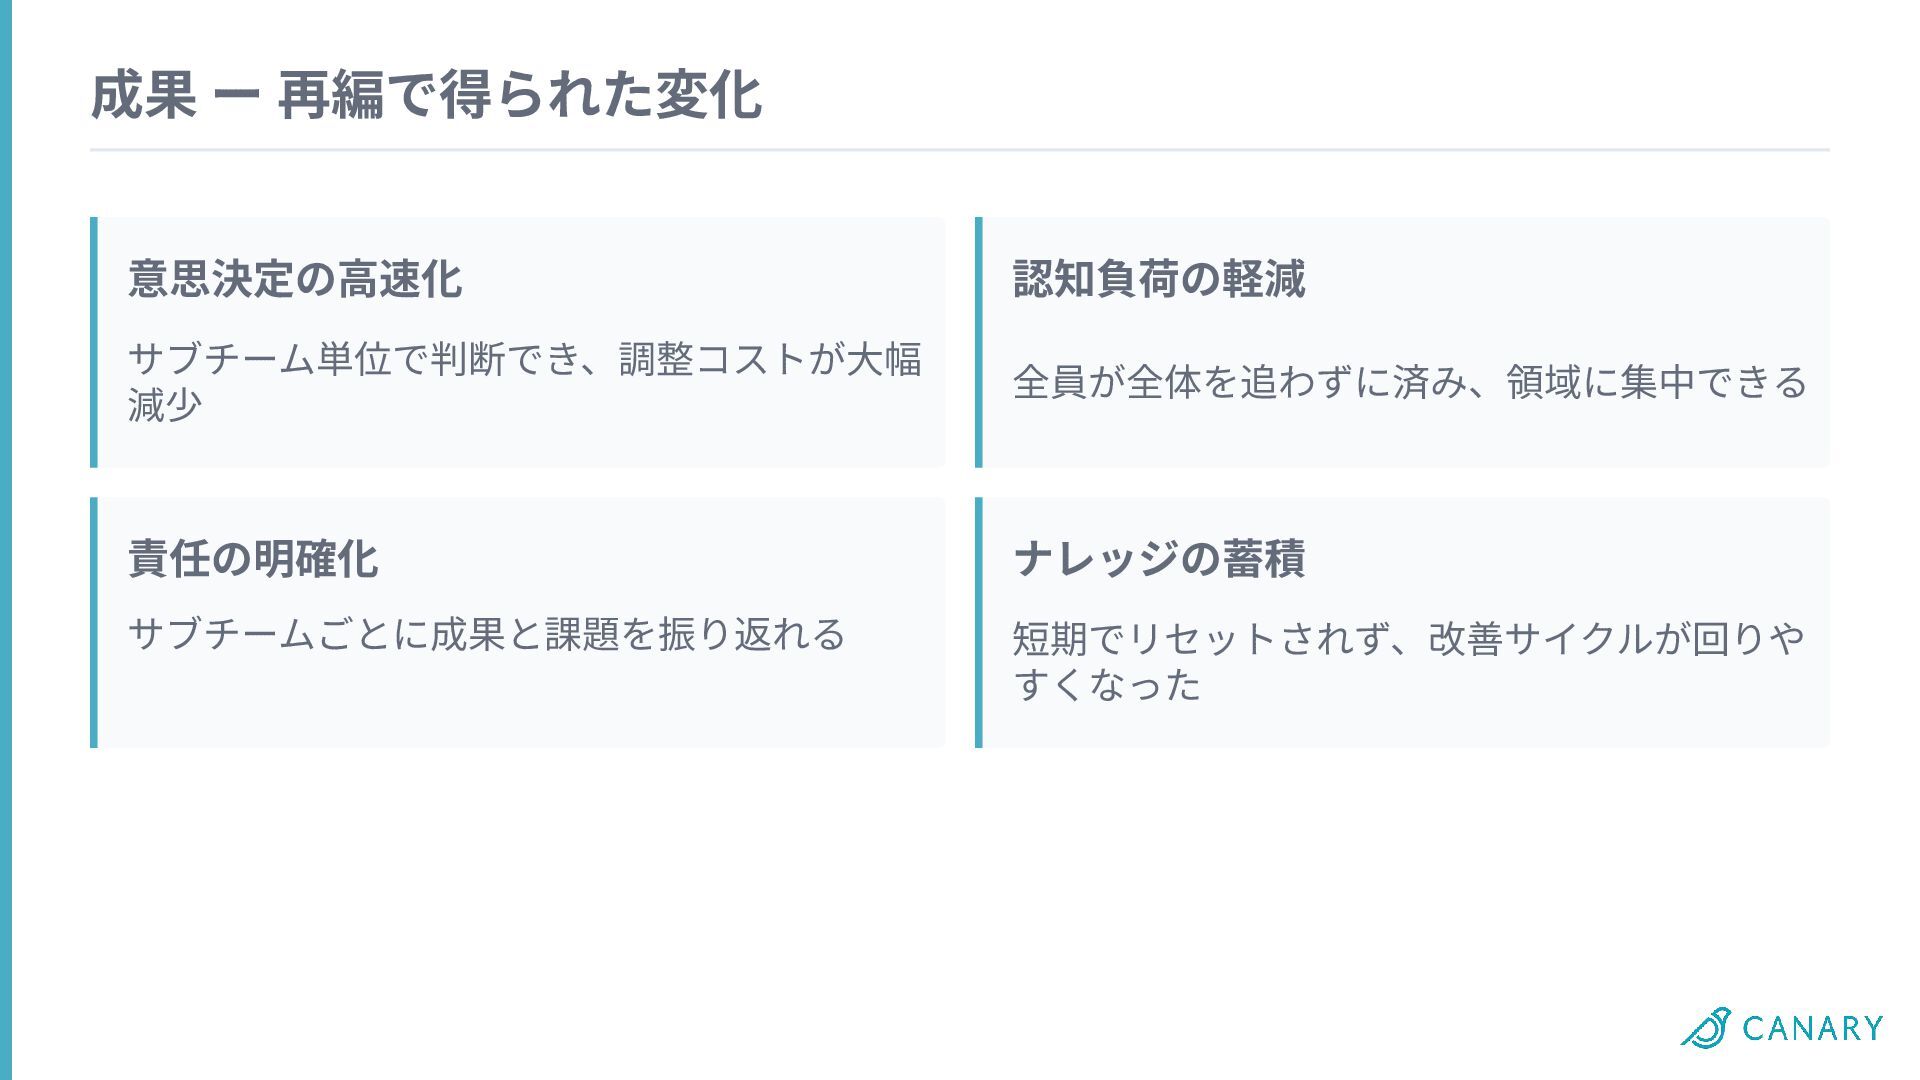This screenshot has width=1920, height=1080.
Task: Click the teal vertical stripe at slide edge
Action: [x=6, y=540]
